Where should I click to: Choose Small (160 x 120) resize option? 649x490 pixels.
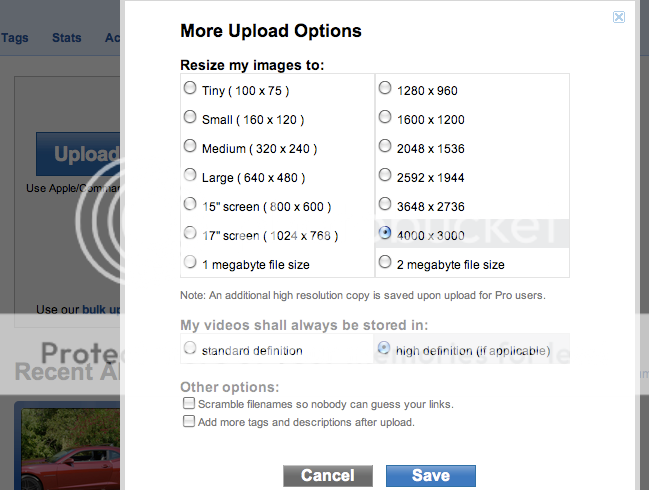[x=190, y=117]
